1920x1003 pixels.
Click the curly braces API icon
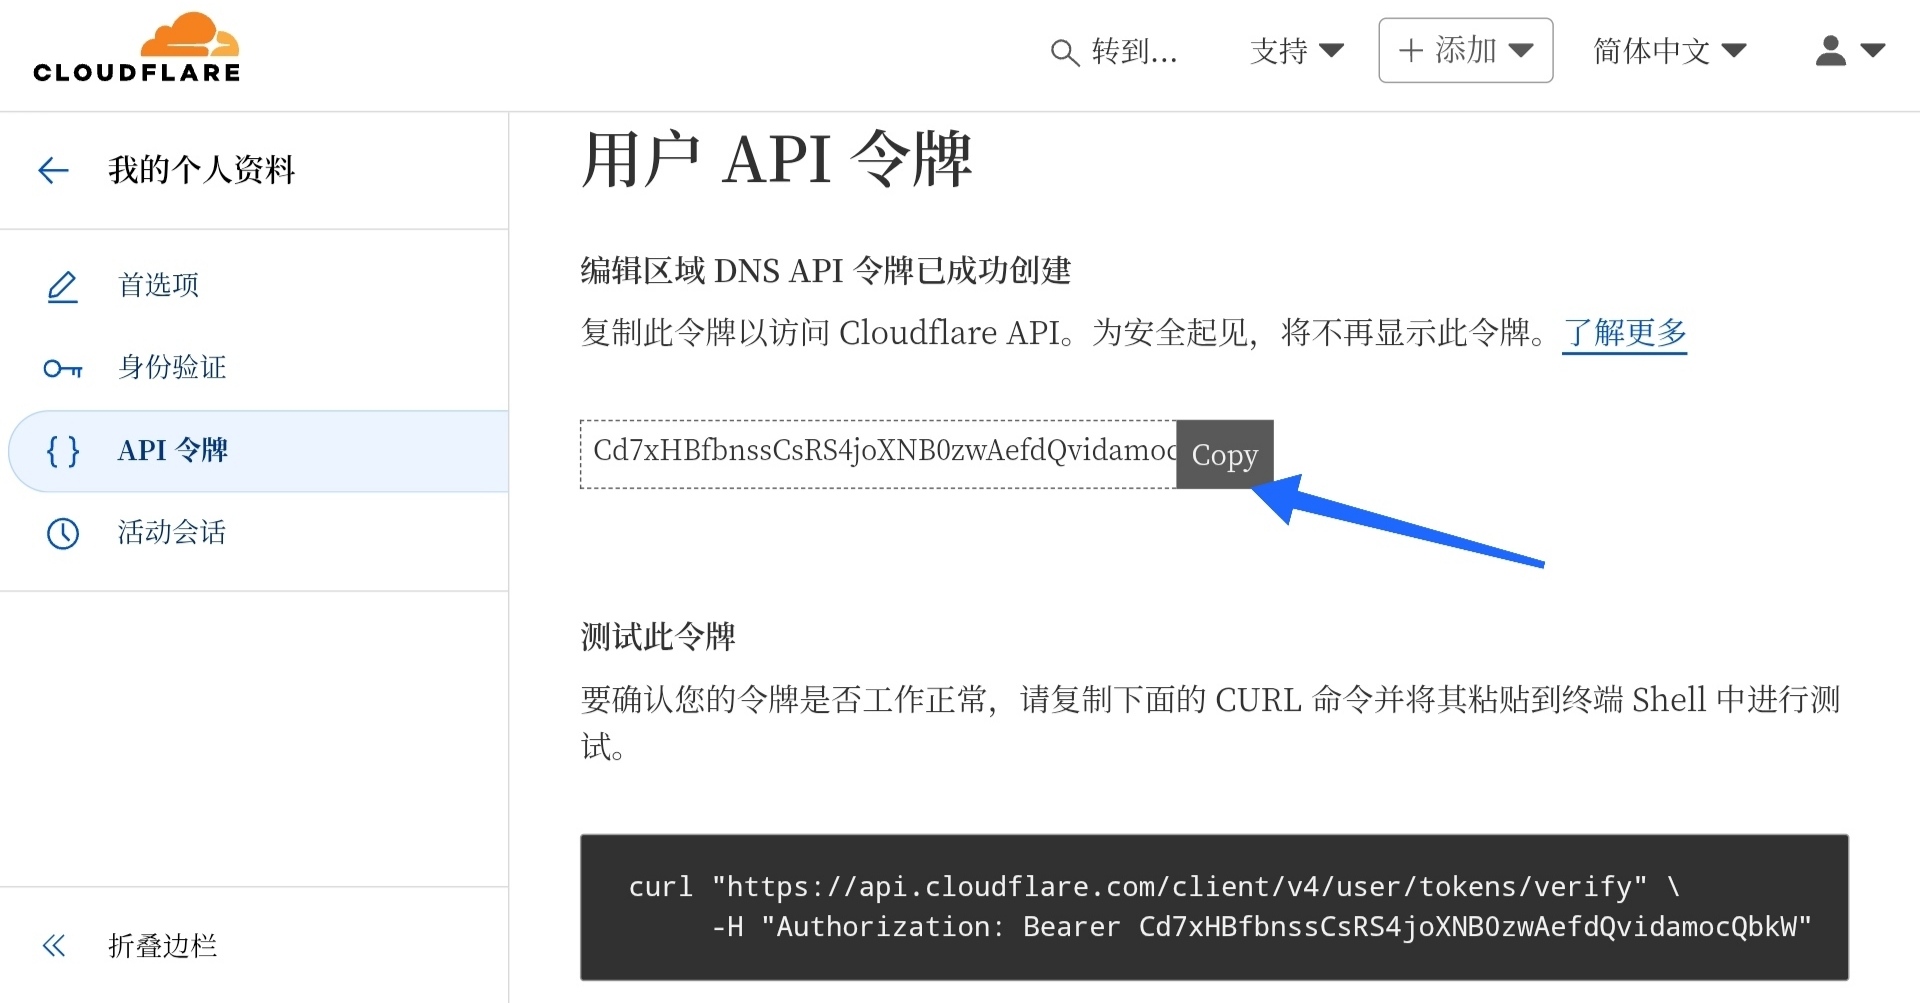(x=63, y=451)
